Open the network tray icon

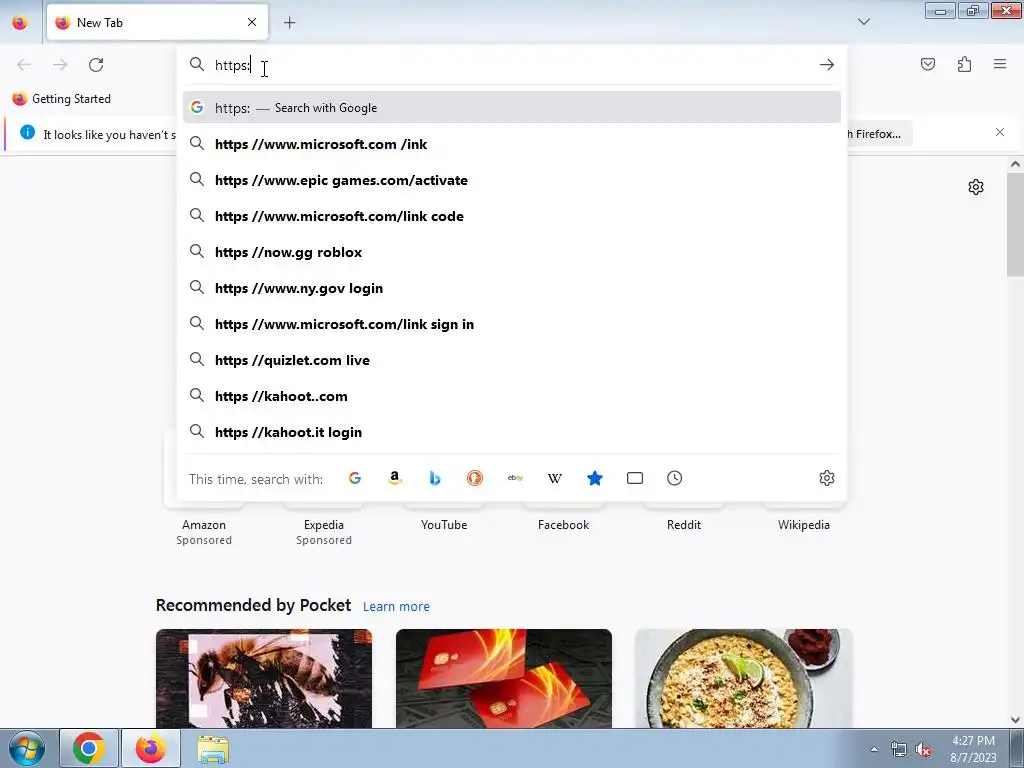point(899,750)
